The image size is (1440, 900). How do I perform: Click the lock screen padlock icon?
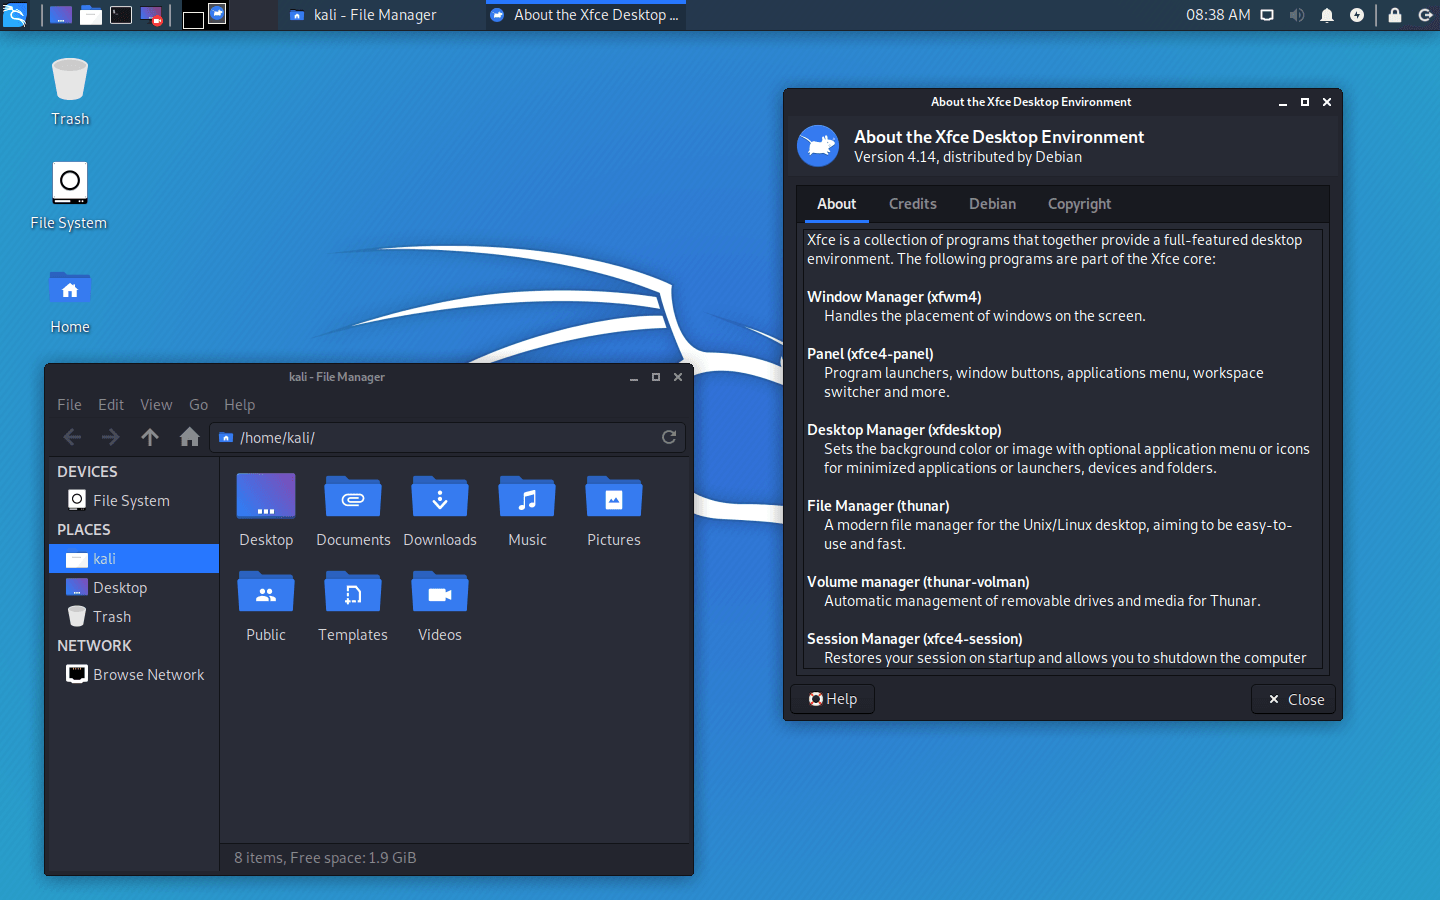[x=1395, y=15]
